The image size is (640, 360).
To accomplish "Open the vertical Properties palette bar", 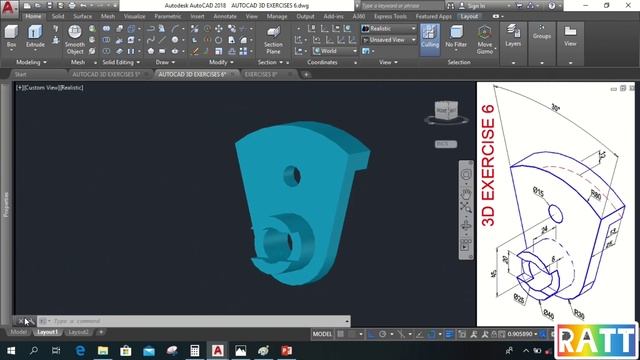I will (6, 204).
